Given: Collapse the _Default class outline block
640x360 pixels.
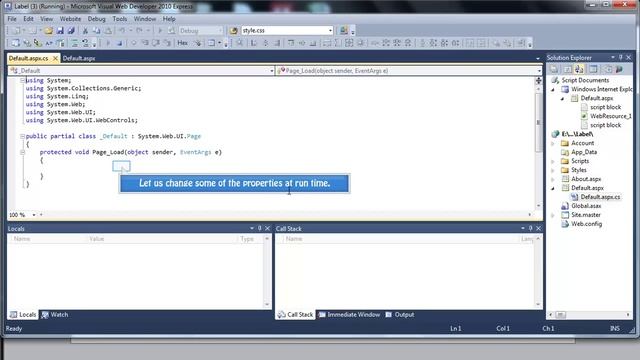Looking at the screenshot, I should [x=22, y=136].
